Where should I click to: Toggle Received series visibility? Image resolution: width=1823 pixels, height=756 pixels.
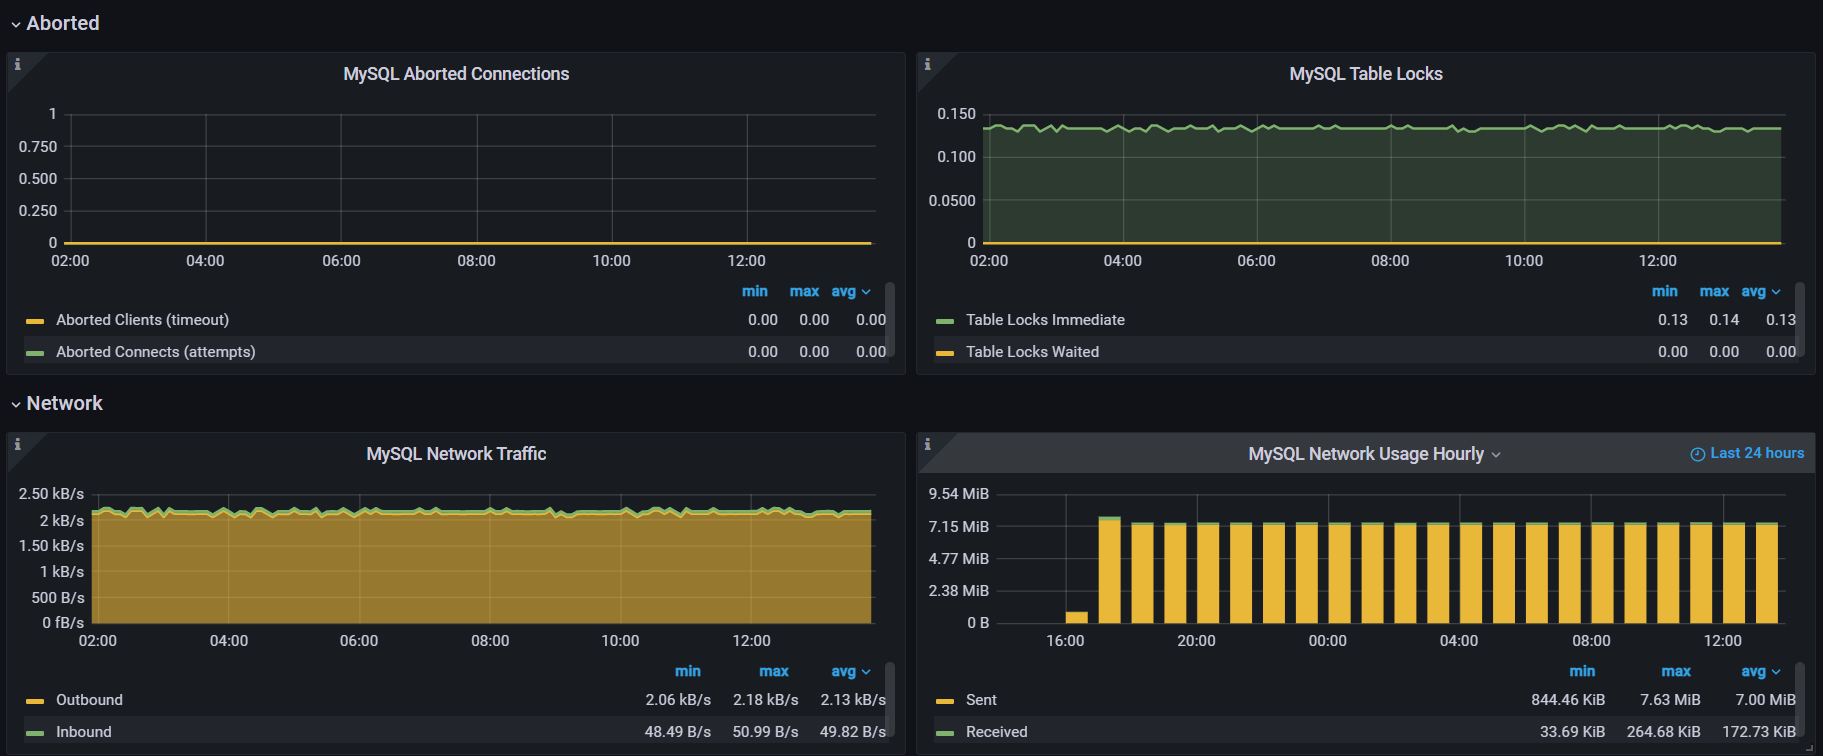coord(996,732)
